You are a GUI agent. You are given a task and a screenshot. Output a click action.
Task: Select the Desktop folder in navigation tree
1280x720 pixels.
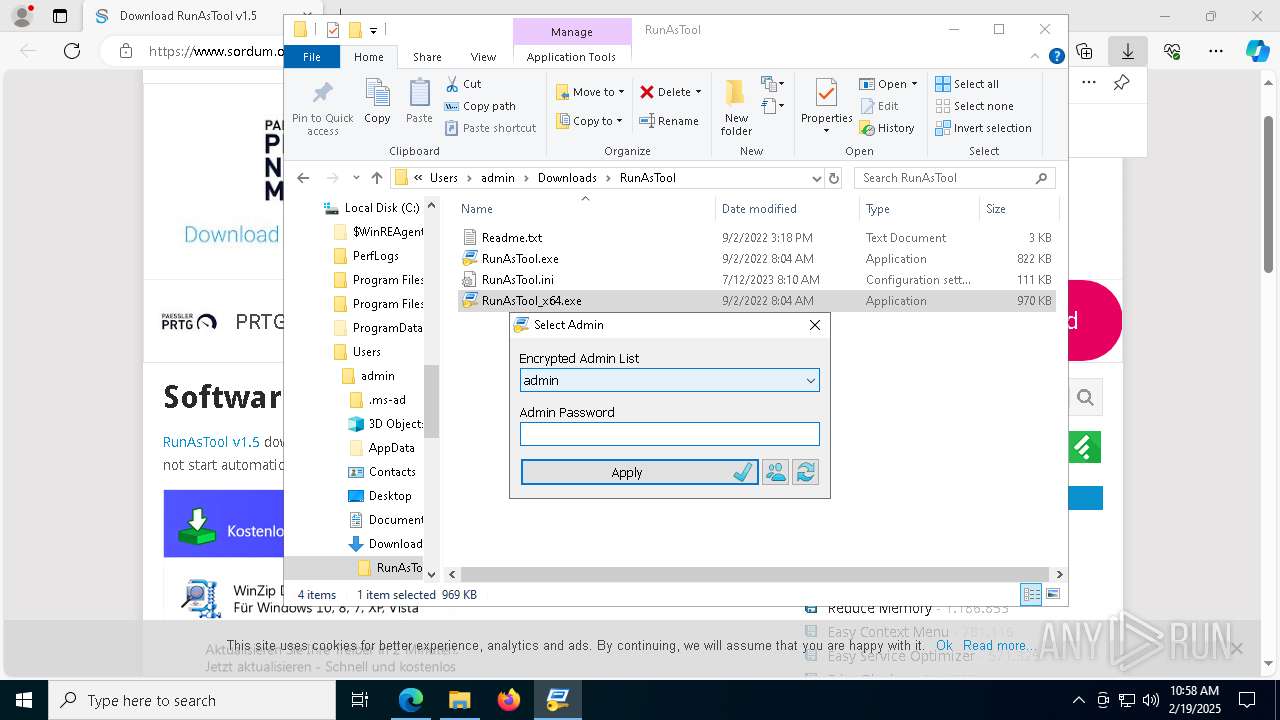(x=389, y=496)
